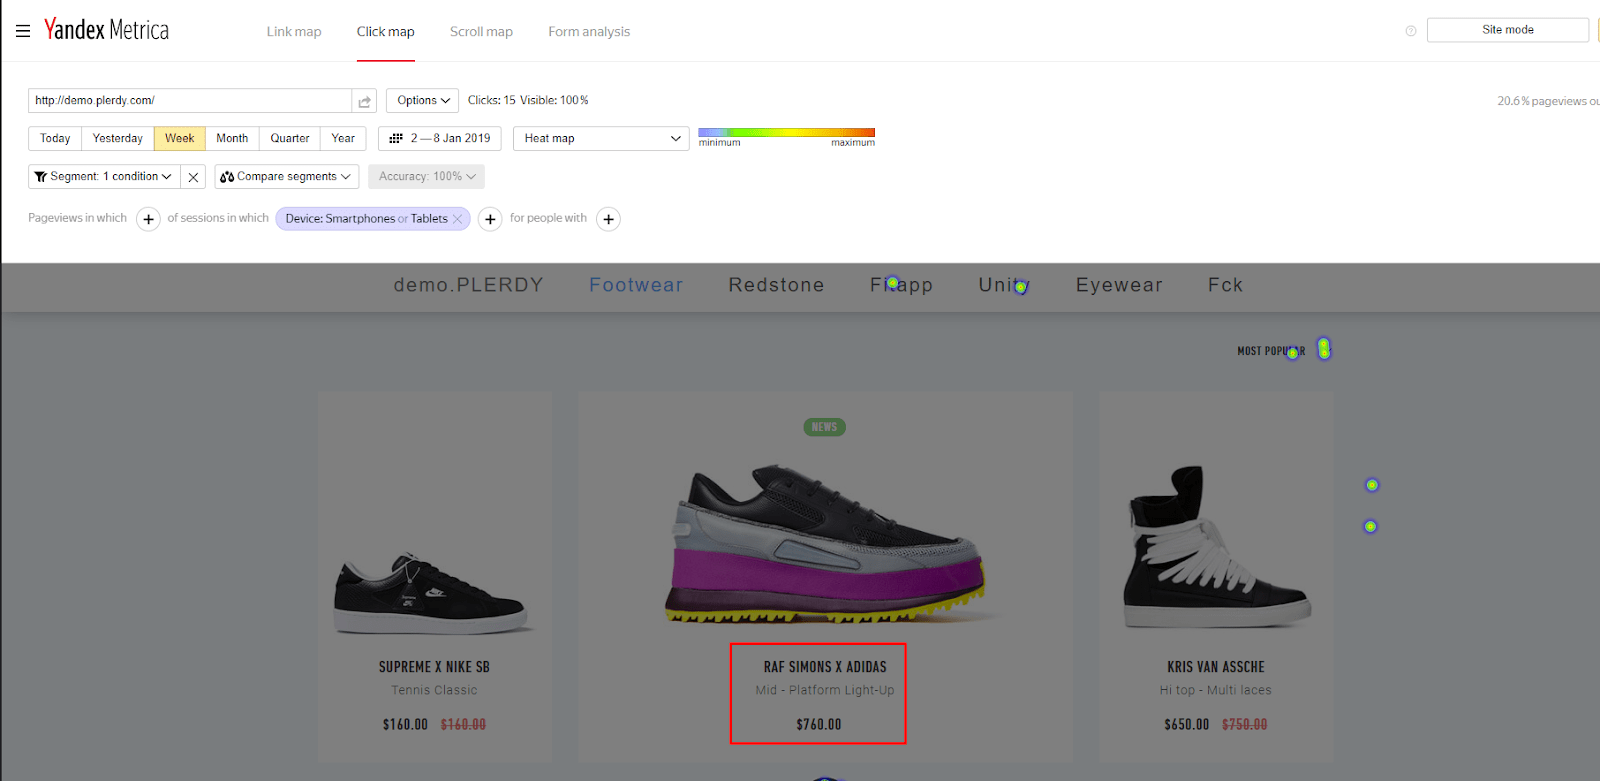Switch to the Form analysis tab
Viewport: 1600px width, 781px height.
[589, 32]
